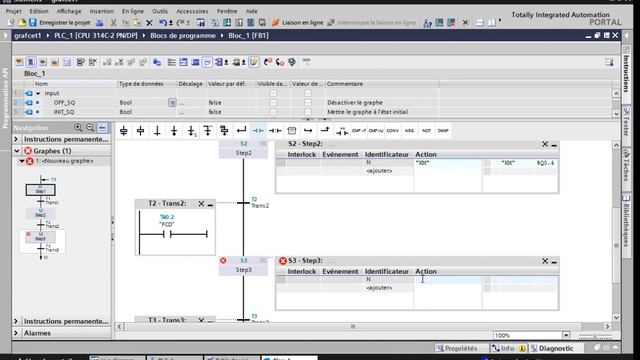
Task: Minimize the S2 - Step2 action panel
Action: coord(554,144)
